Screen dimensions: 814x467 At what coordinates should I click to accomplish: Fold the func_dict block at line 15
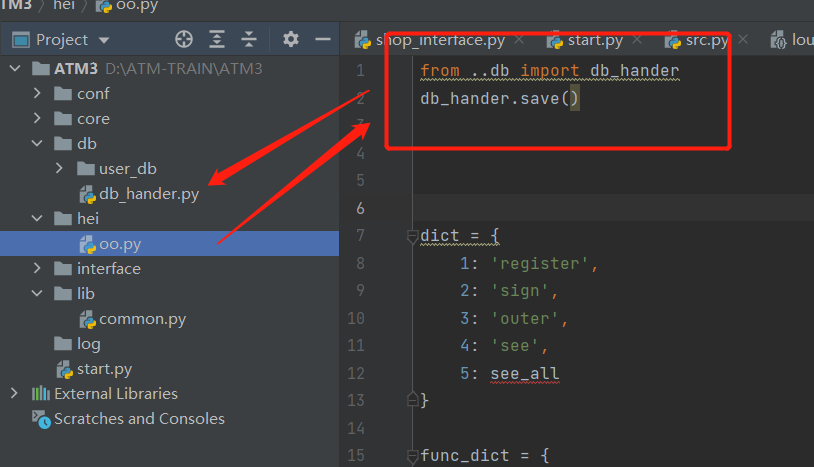click(413, 457)
